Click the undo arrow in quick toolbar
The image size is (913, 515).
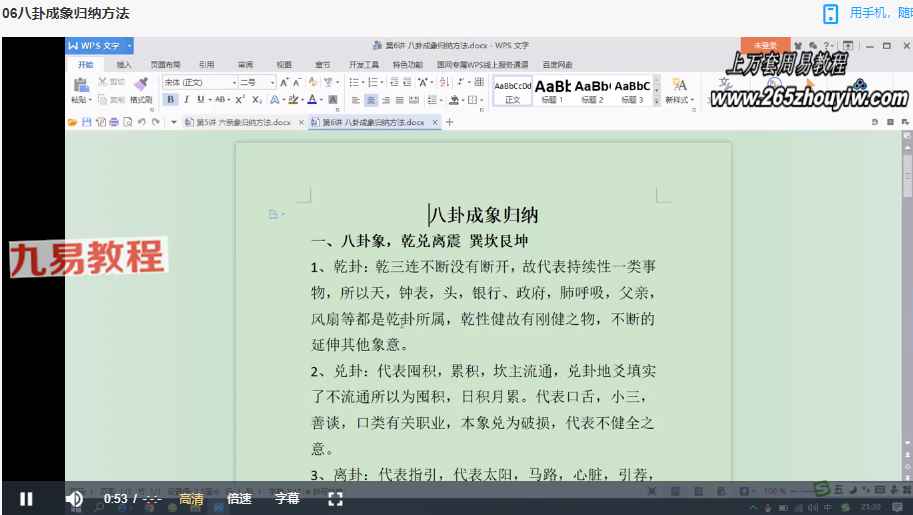[141, 122]
